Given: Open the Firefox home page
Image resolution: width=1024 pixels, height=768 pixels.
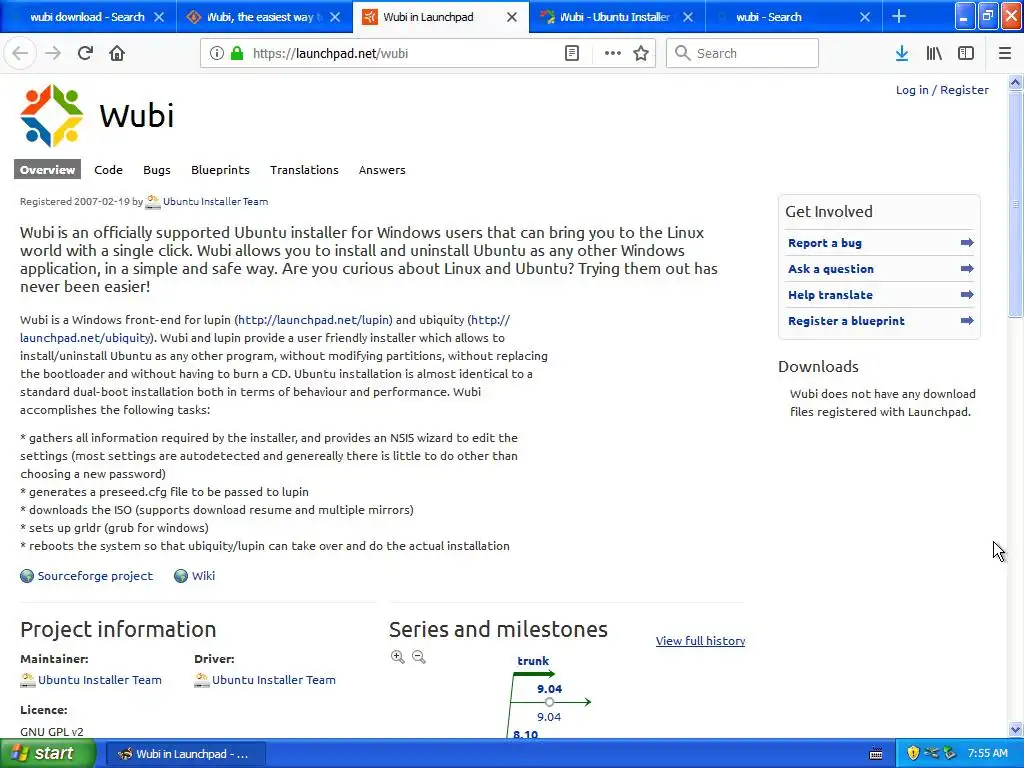Looking at the screenshot, I should click(x=117, y=53).
